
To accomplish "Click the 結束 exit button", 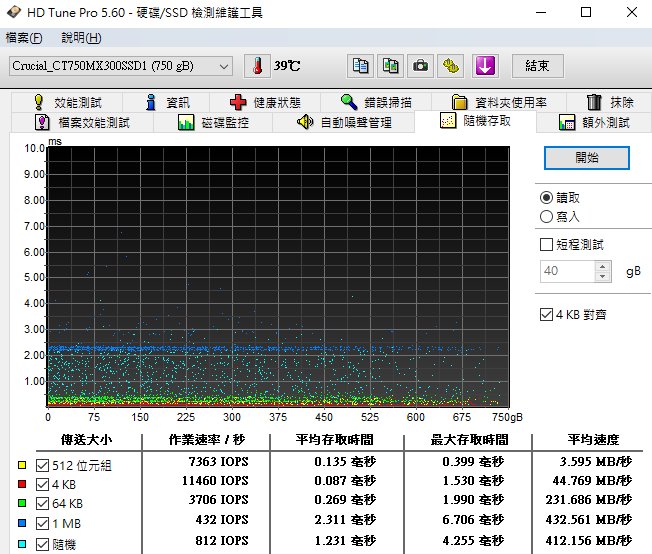I will point(537,66).
